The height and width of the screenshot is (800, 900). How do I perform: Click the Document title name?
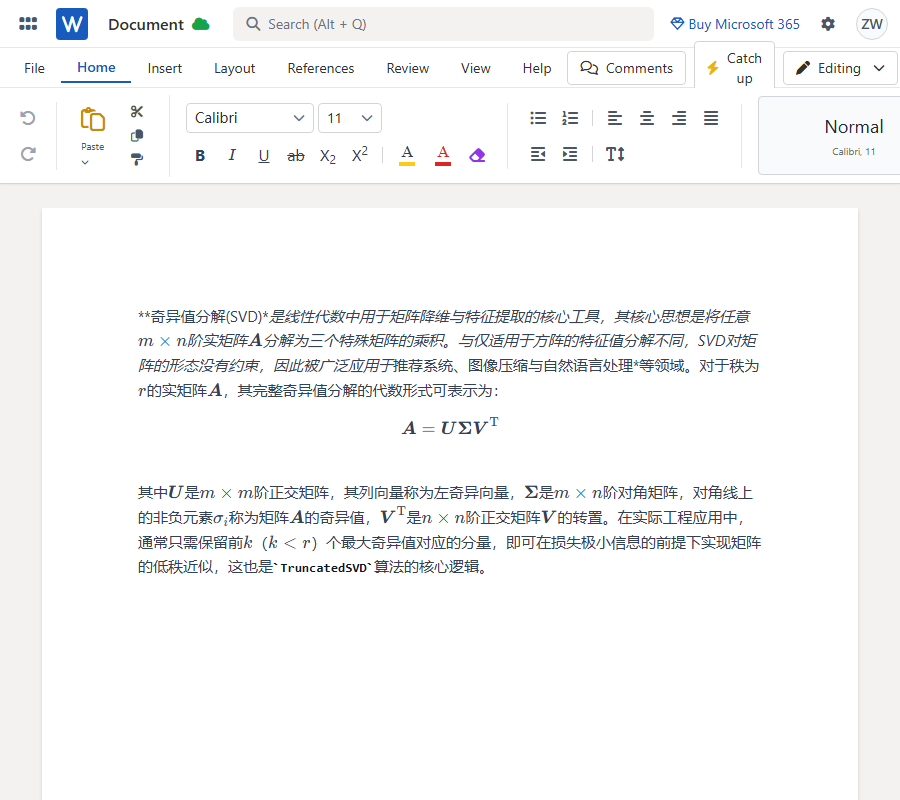coord(146,25)
